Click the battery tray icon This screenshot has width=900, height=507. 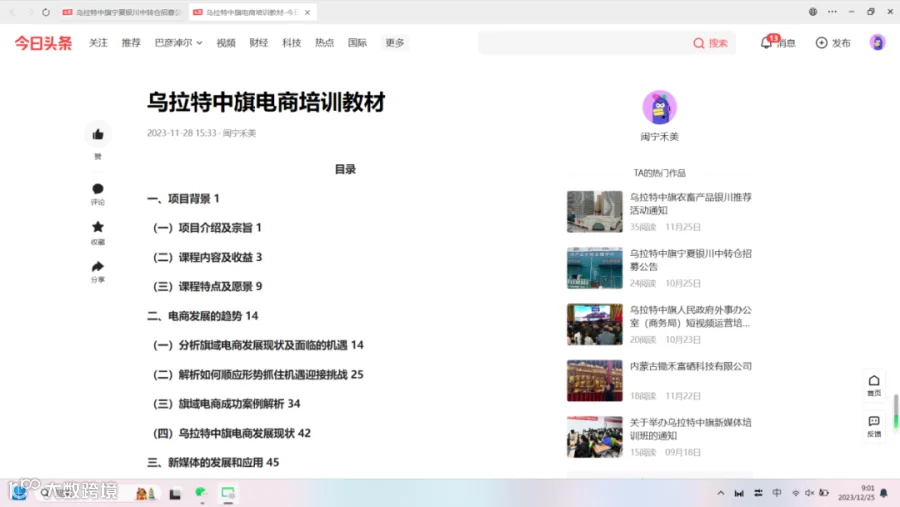(x=824, y=493)
